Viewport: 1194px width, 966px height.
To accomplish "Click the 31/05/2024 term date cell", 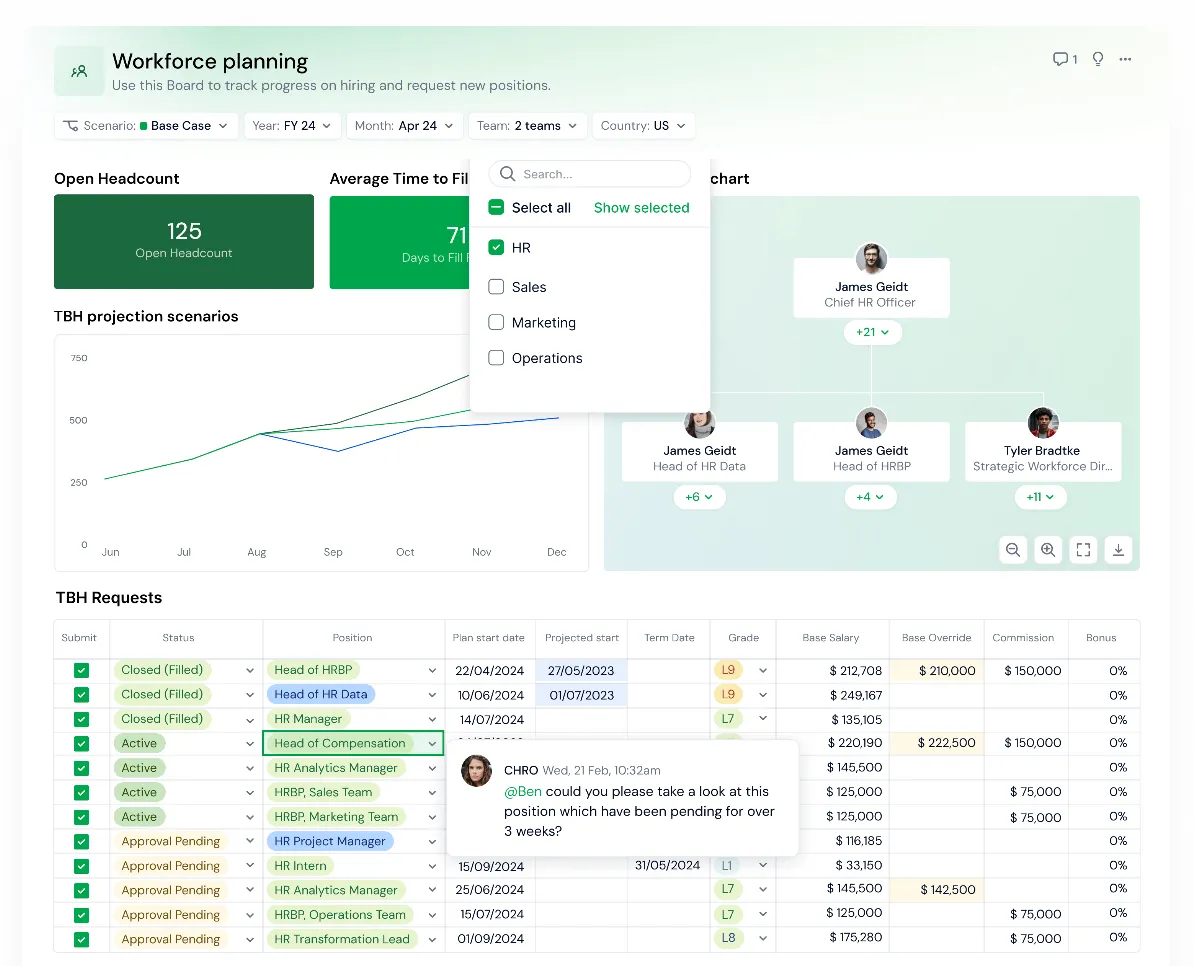I will point(668,866).
